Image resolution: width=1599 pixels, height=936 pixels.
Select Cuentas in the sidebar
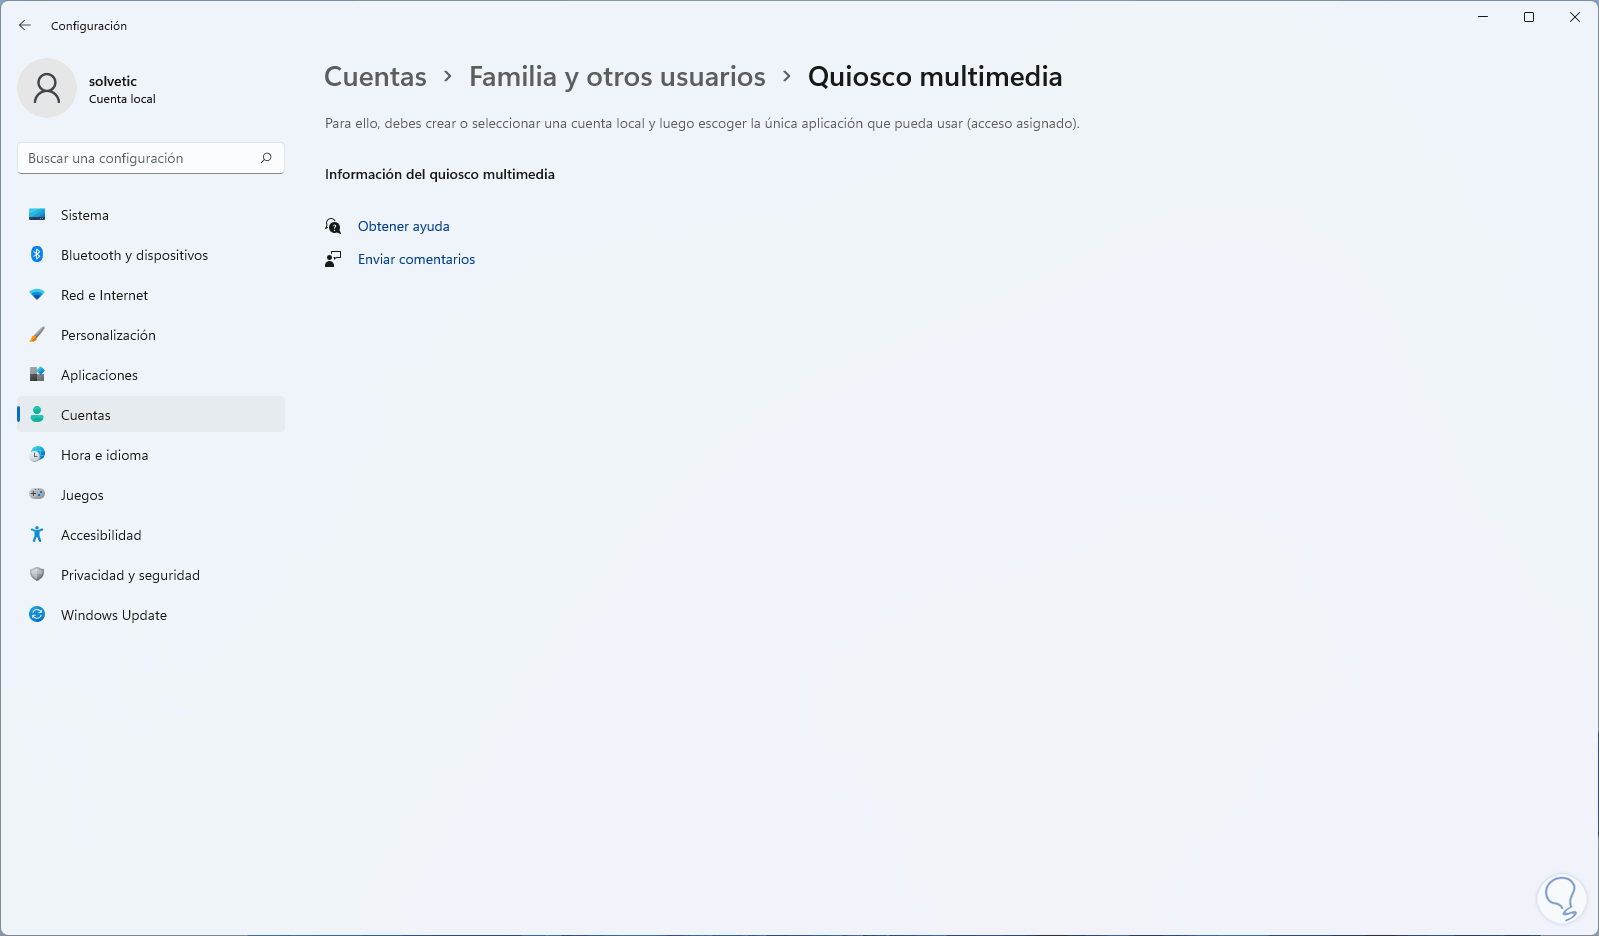coord(86,415)
